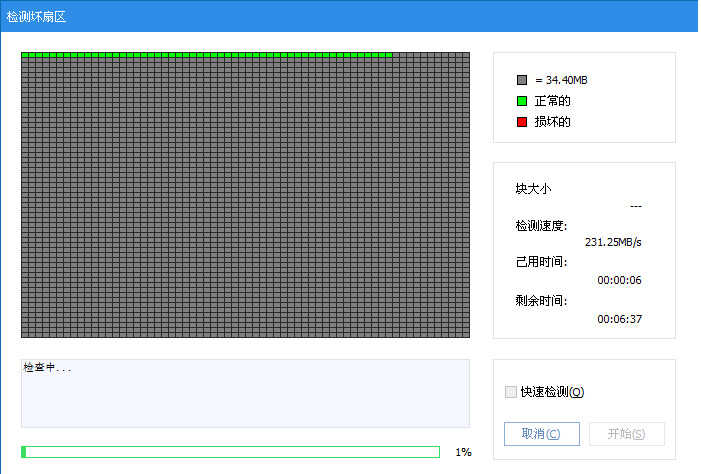Click the 取消(C) cancel button
The image size is (701, 474).
(541, 434)
